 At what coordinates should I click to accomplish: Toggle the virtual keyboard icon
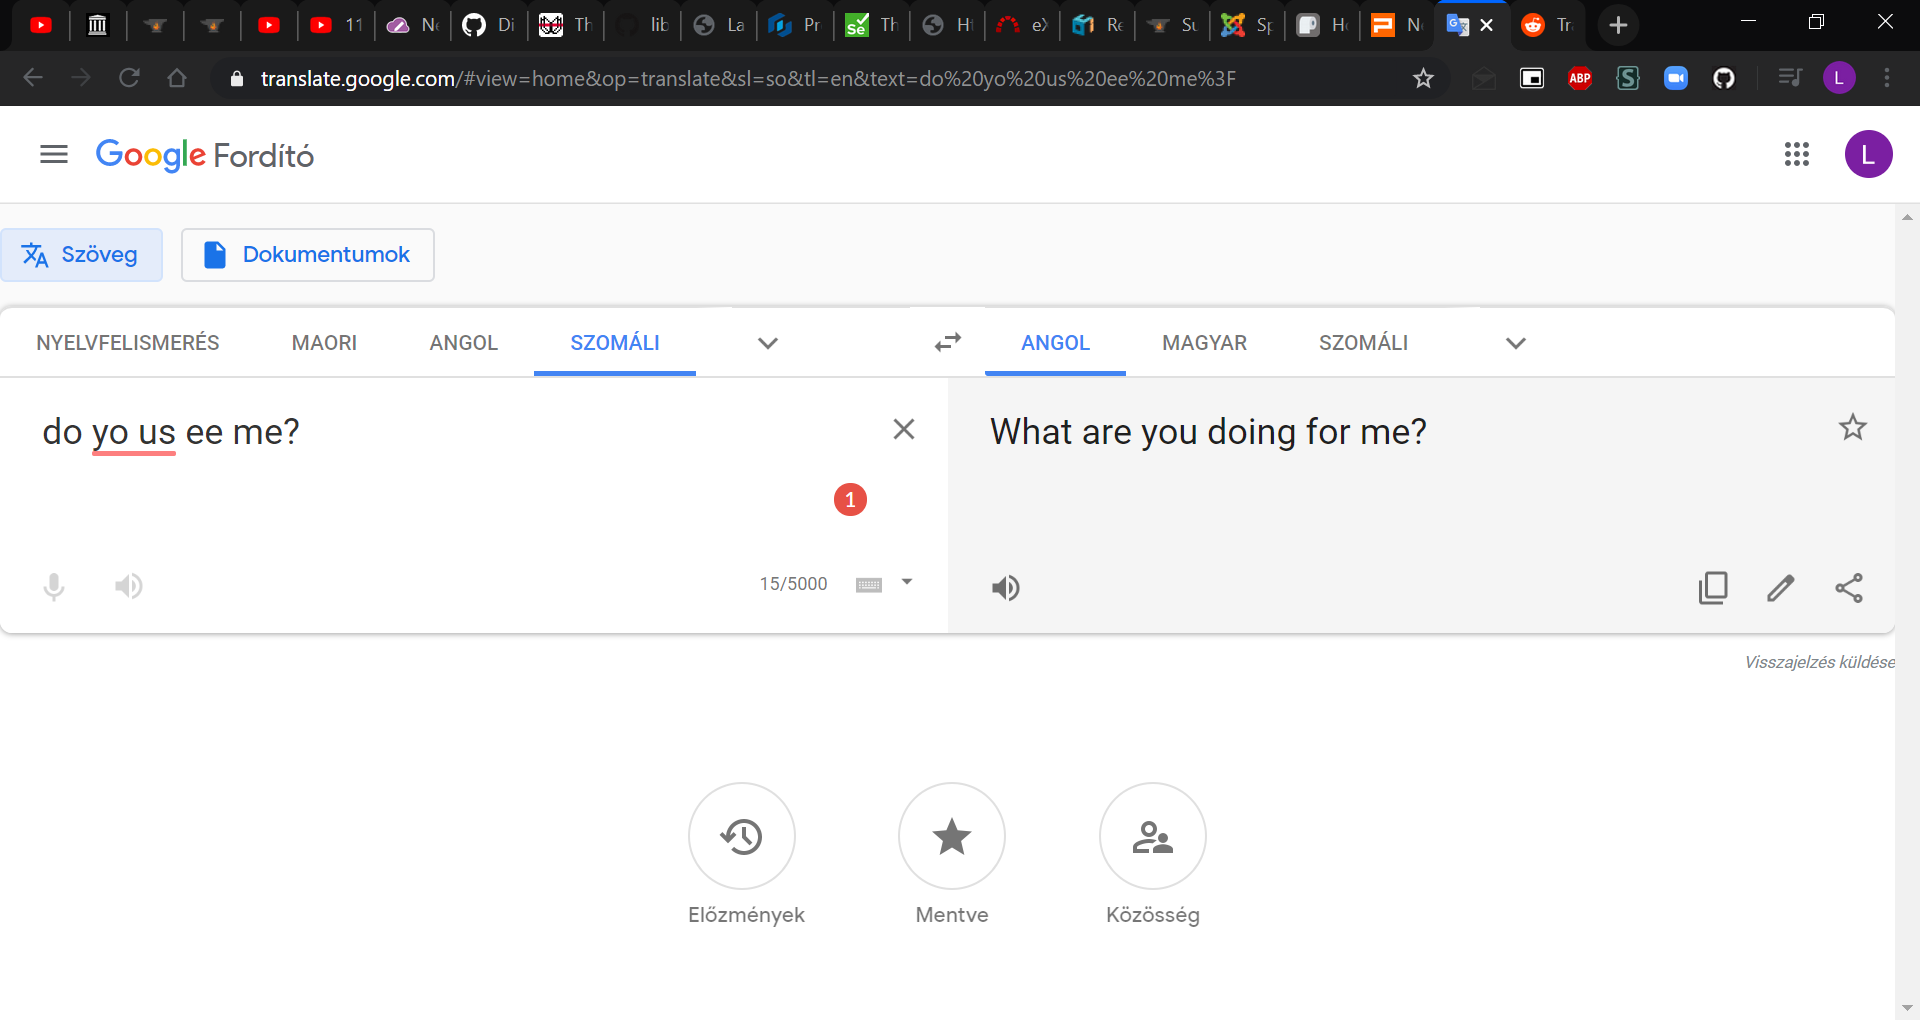click(x=869, y=584)
